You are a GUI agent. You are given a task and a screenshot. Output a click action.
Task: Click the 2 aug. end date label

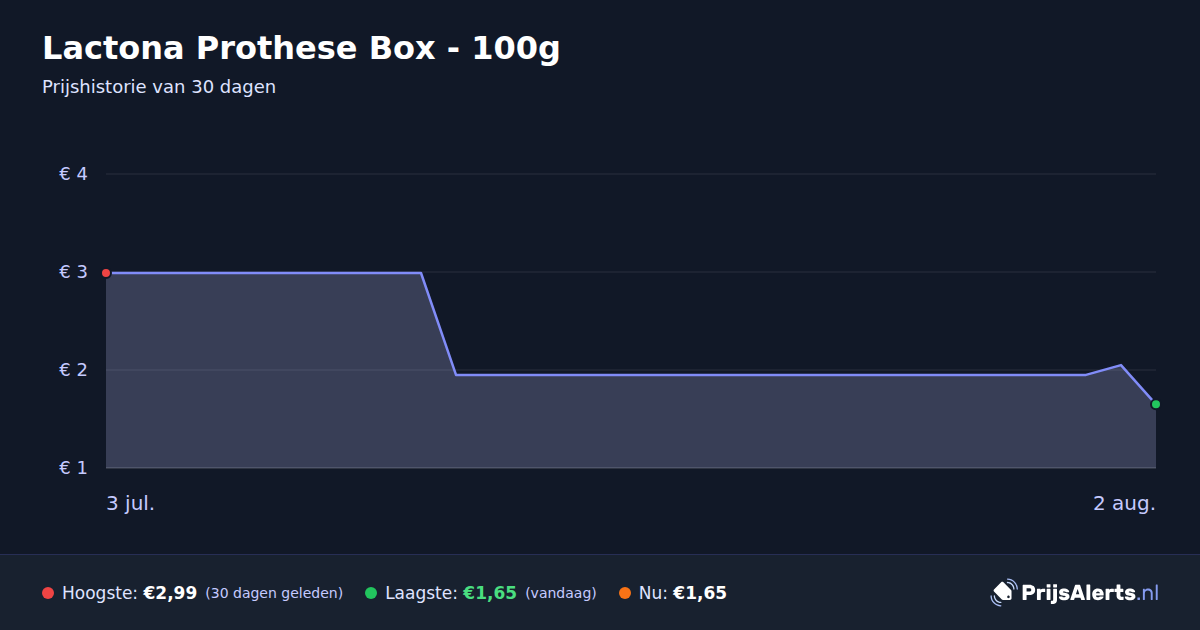point(1124,503)
